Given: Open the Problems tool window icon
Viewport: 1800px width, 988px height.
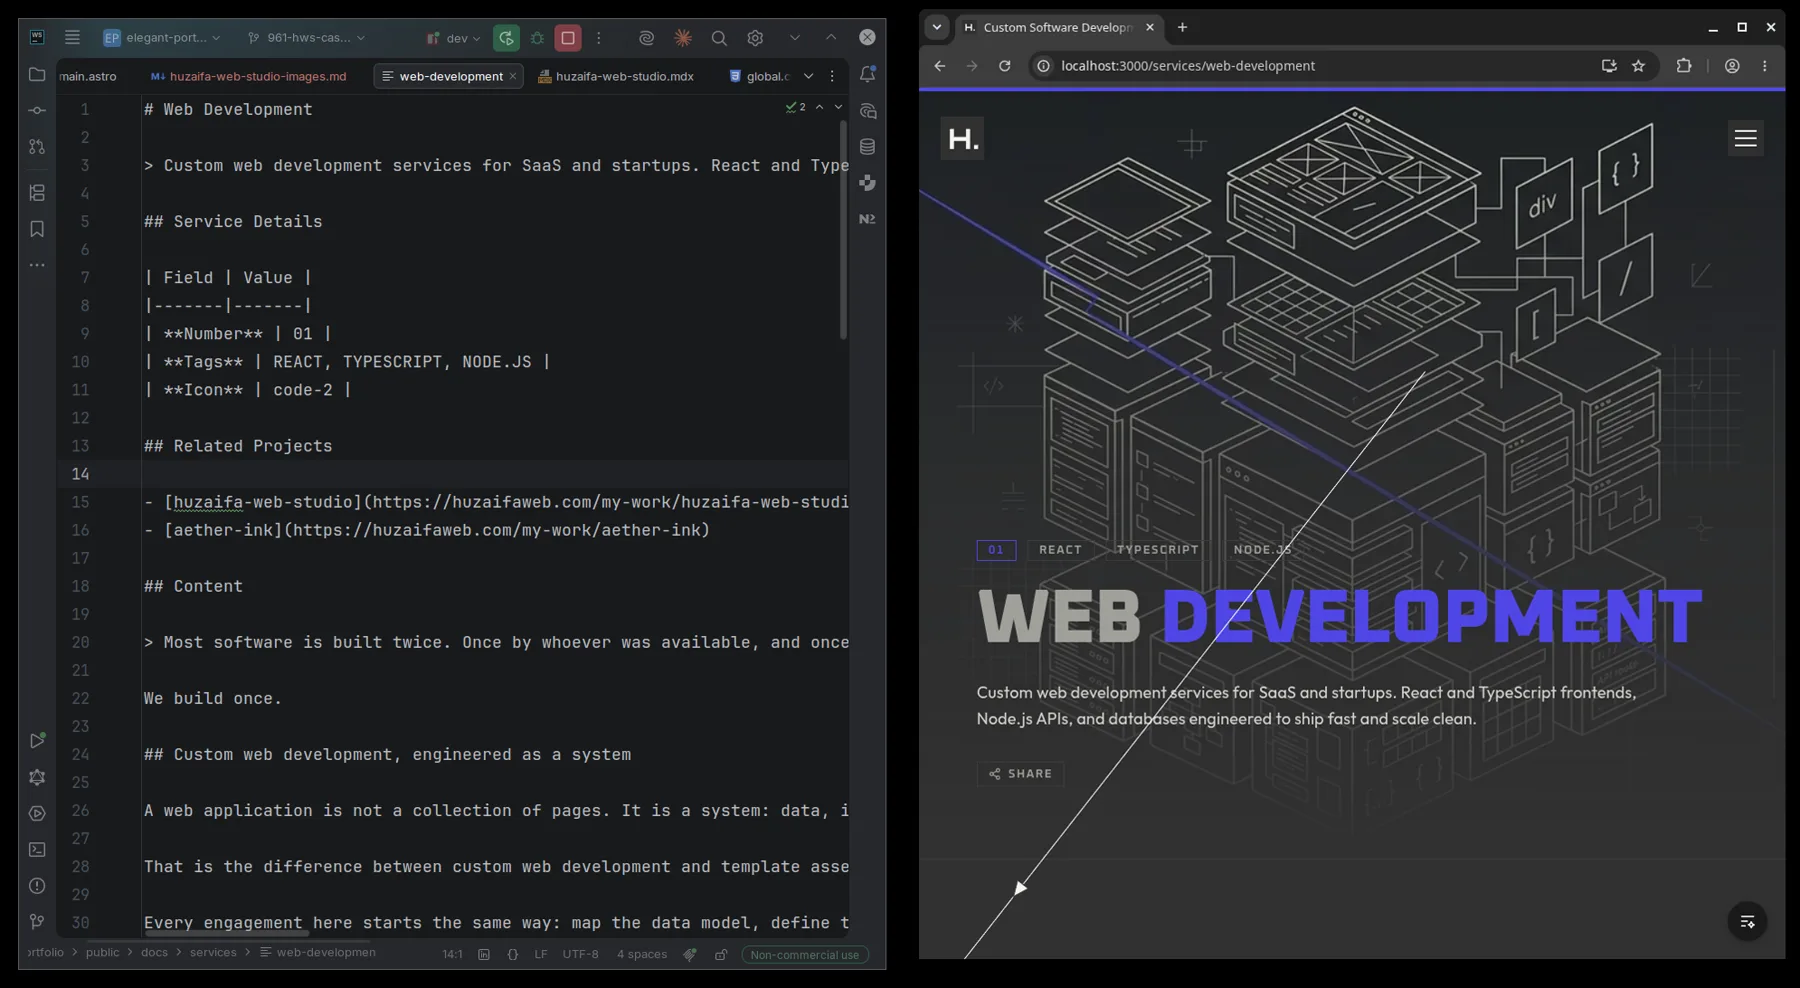Looking at the screenshot, I should (x=37, y=886).
